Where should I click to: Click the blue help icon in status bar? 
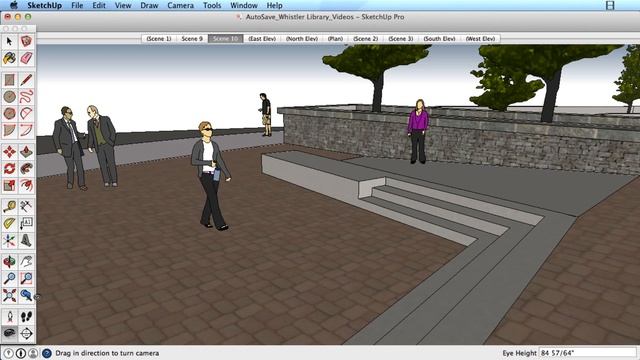(x=47, y=353)
